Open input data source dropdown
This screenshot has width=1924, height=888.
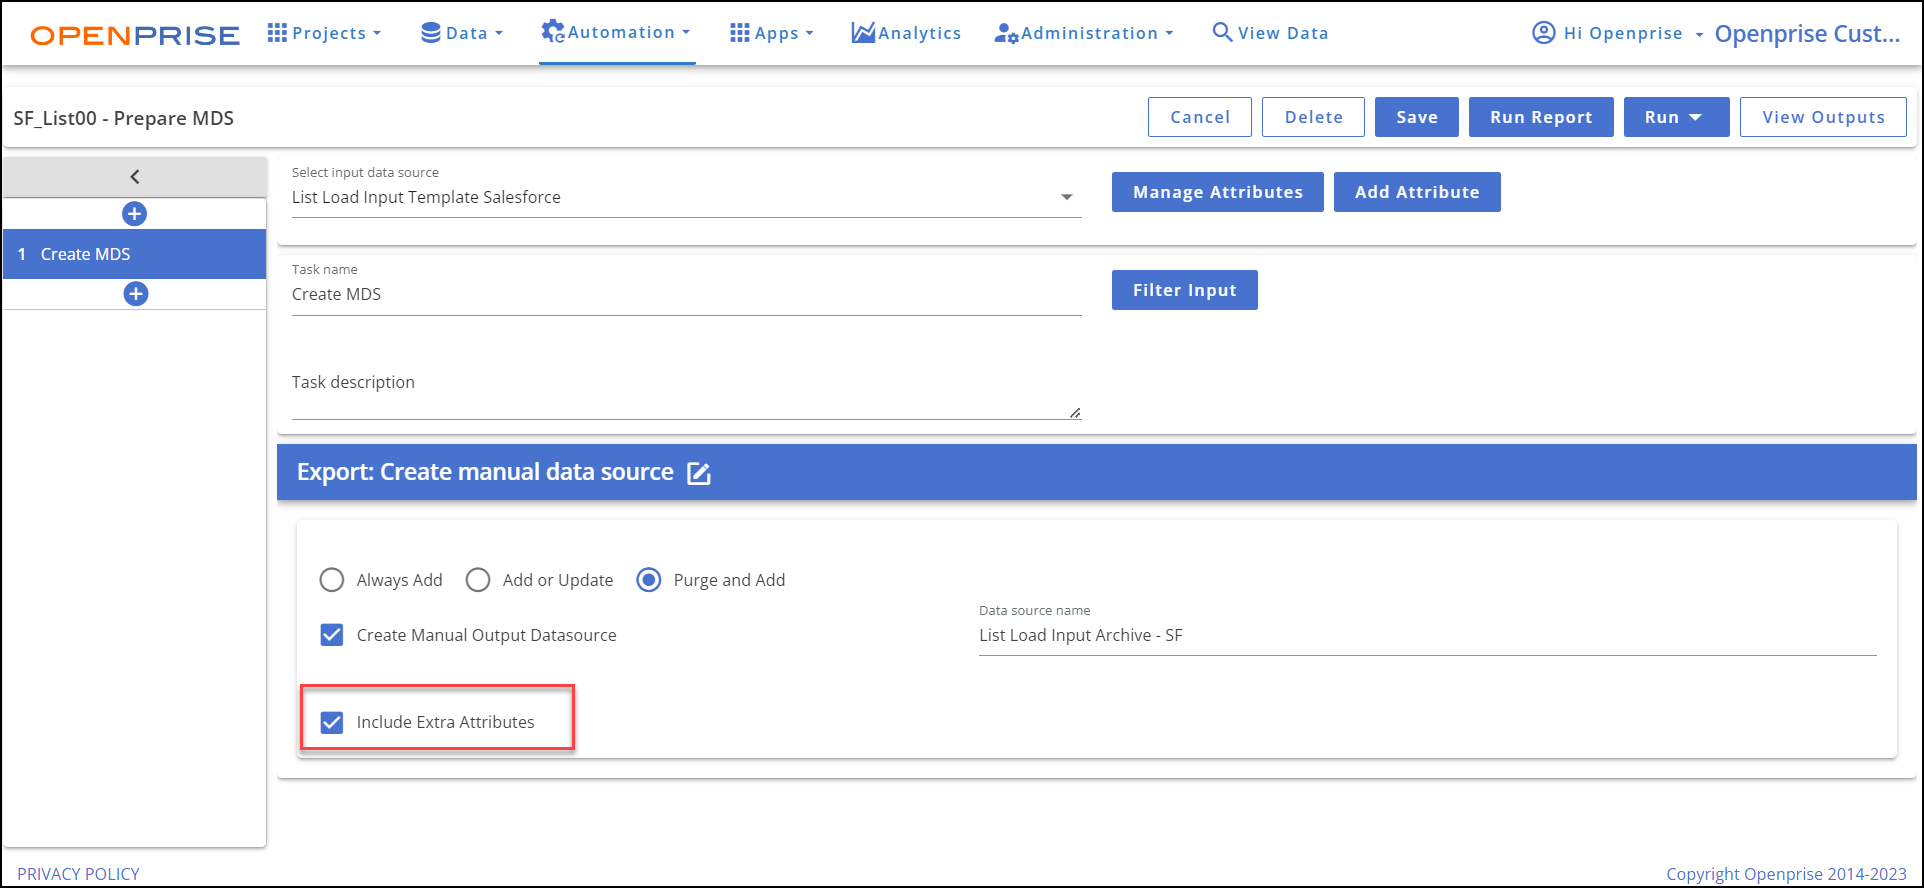coord(686,197)
